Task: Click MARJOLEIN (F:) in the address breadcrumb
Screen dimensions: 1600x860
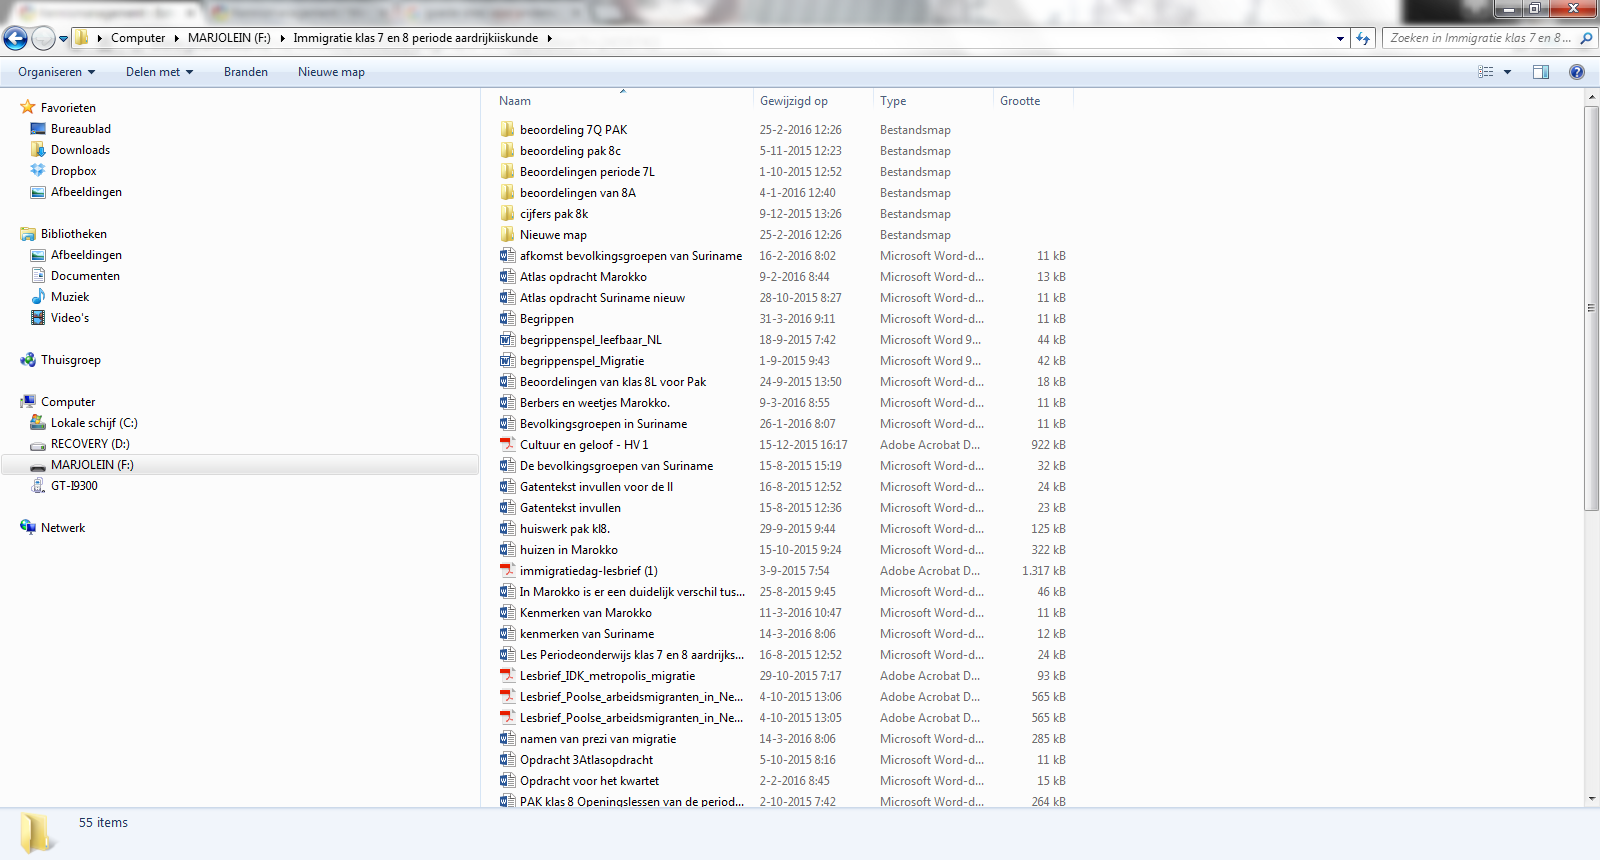Action: pos(229,38)
